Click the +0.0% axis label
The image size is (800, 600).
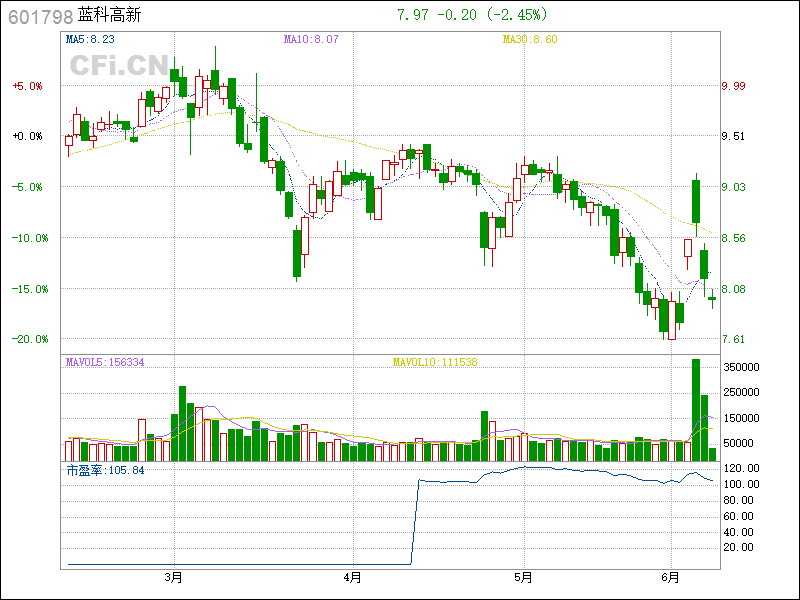(28, 136)
